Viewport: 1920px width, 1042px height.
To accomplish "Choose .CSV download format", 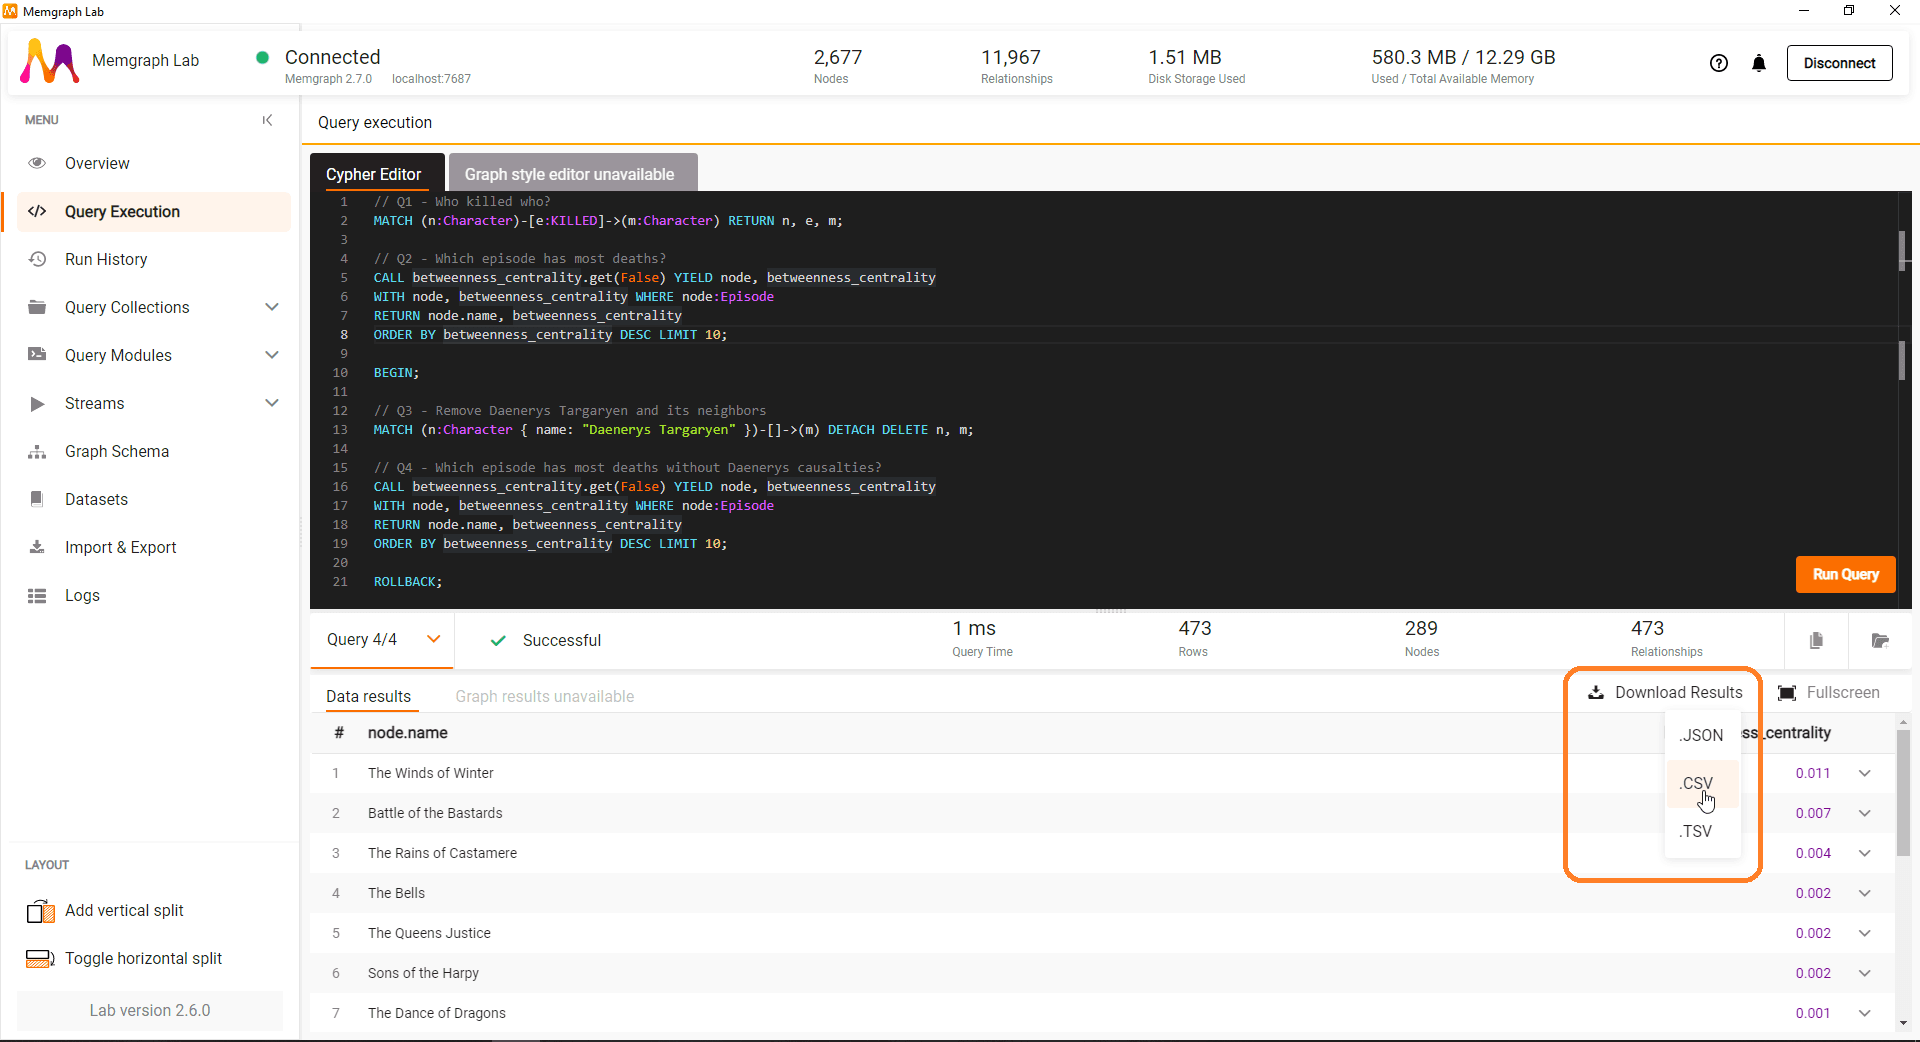I will pyautogui.click(x=1701, y=783).
